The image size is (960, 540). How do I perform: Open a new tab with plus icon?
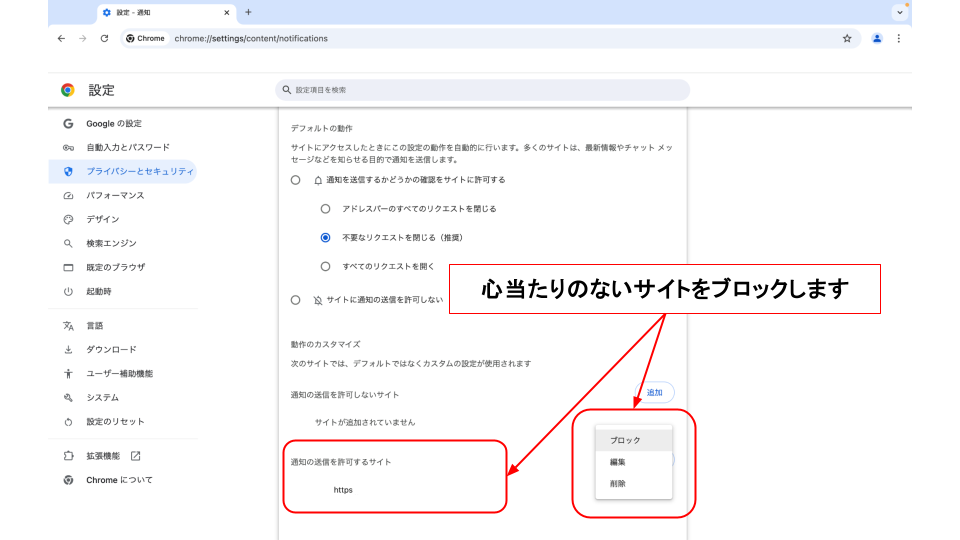[248, 12]
